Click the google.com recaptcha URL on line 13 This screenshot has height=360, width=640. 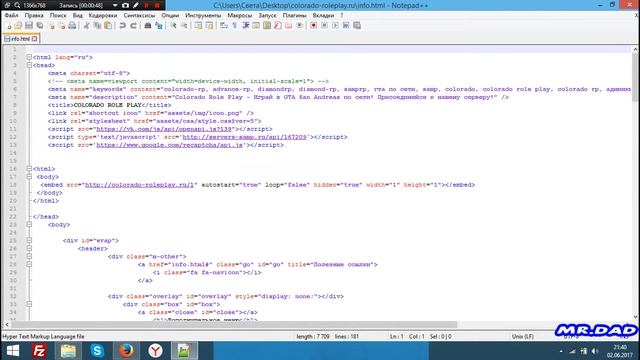(x=169, y=145)
